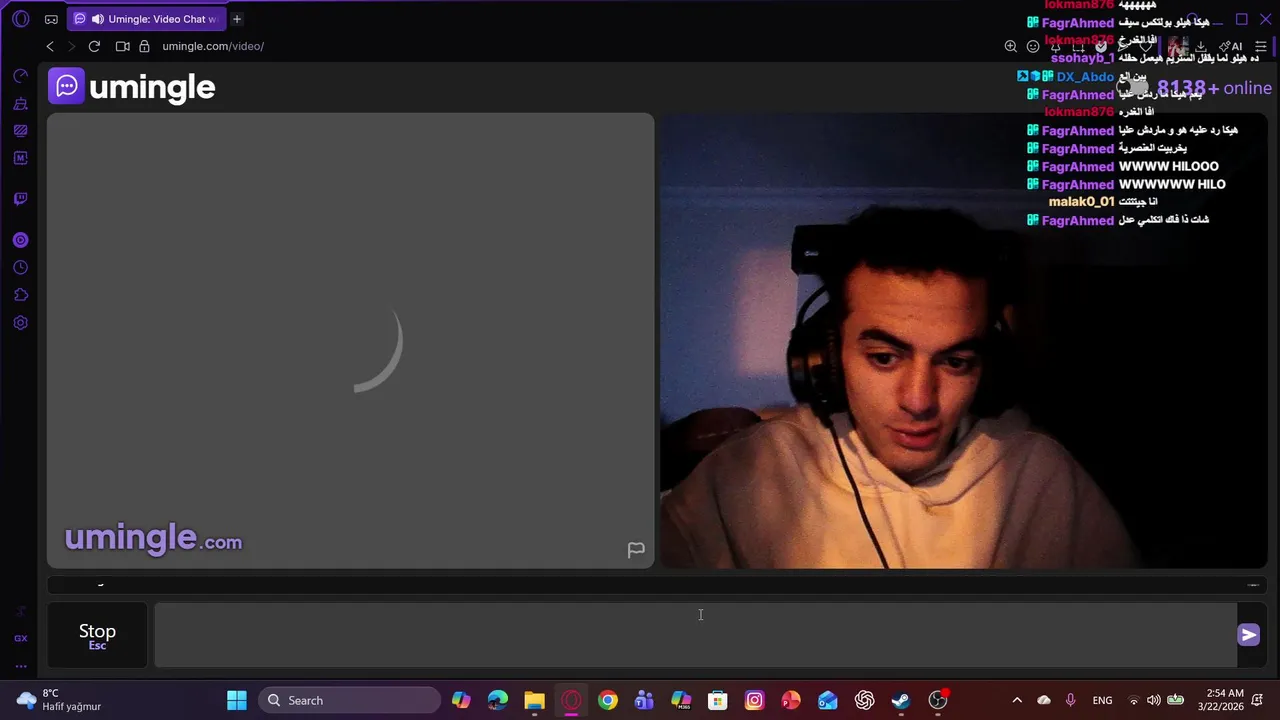Open GX Corner gamepad icon

coord(51,19)
